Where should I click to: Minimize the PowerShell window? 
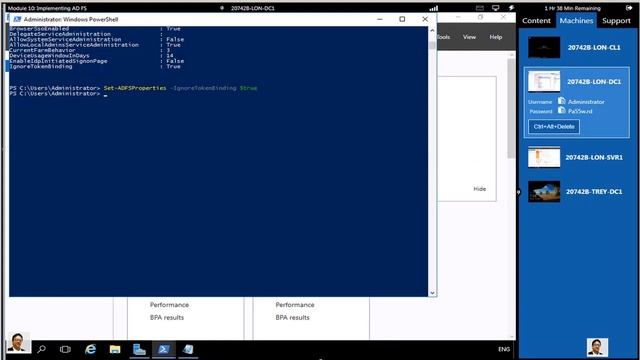(x=380, y=19)
